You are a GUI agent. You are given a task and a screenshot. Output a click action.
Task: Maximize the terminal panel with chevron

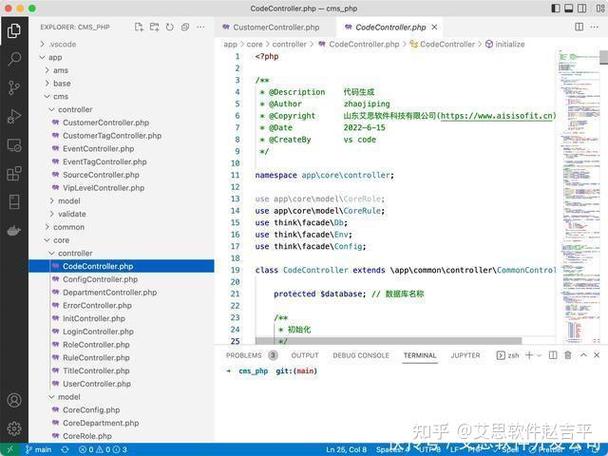coord(583,355)
